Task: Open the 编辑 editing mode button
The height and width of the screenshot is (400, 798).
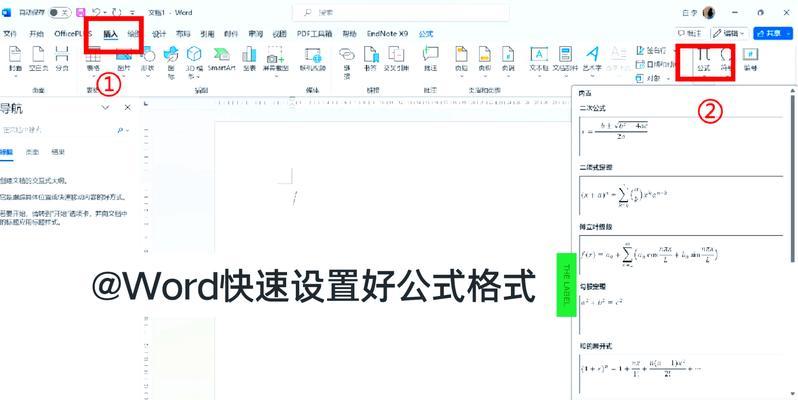Action: [x=729, y=33]
